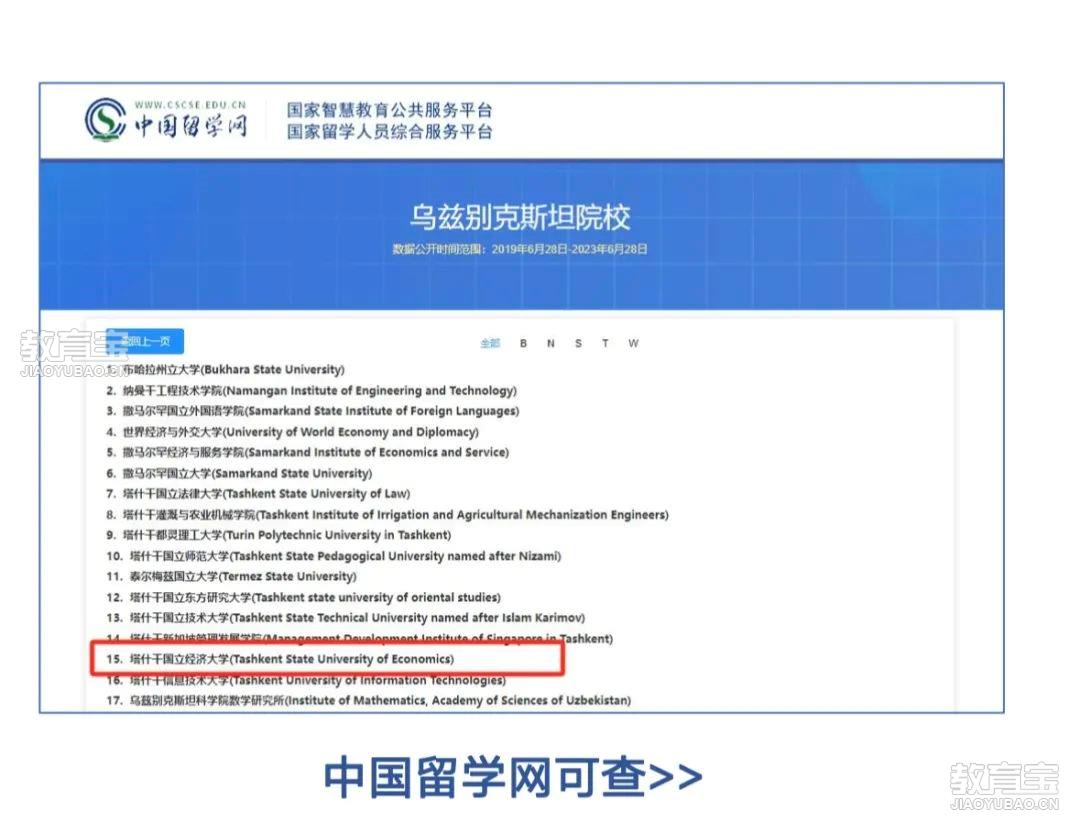This screenshot has height=833, width=1080.
Task: Select the letter T filter
Action: coord(605,343)
